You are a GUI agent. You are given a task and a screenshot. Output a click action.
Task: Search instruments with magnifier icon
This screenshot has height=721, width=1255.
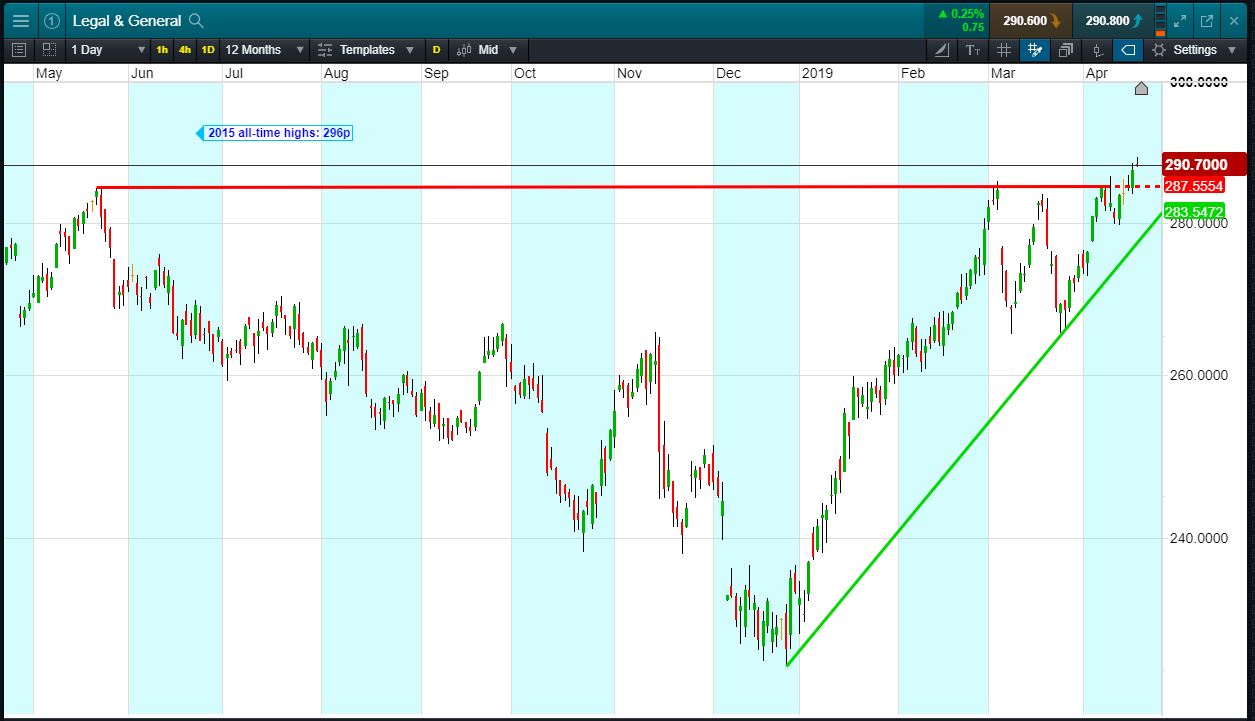196,20
